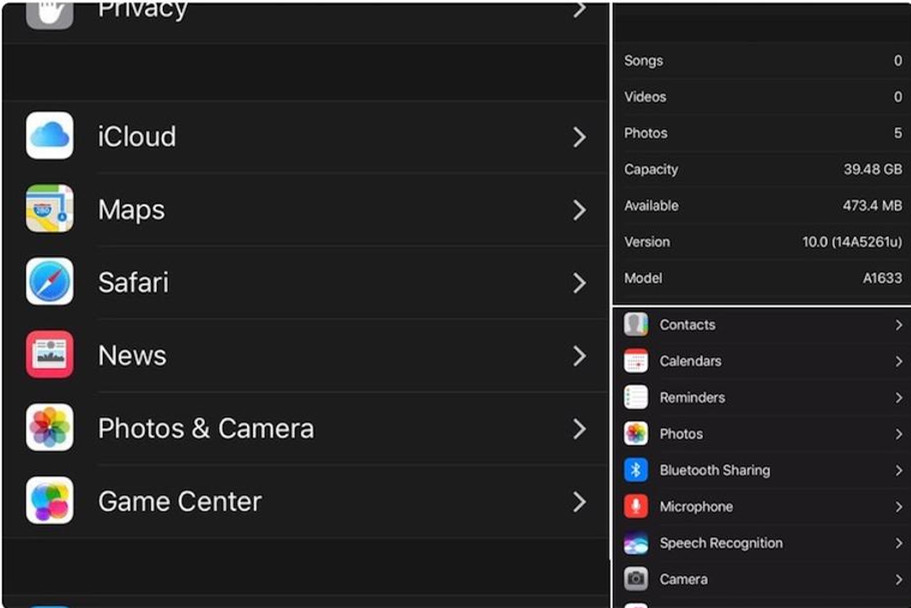This screenshot has height=608, width=911.
Task: Expand the iCloud row chevron
Action: (x=579, y=137)
